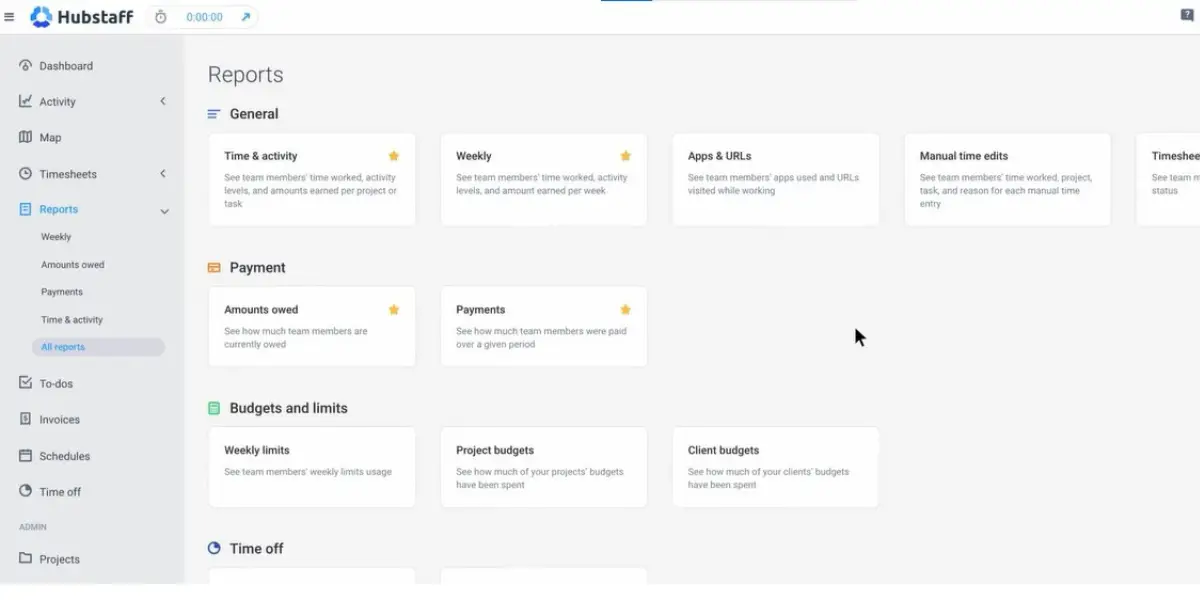Unfavorite the Payments report star
Viewport: 1200px width, 600px height.
[626, 310]
